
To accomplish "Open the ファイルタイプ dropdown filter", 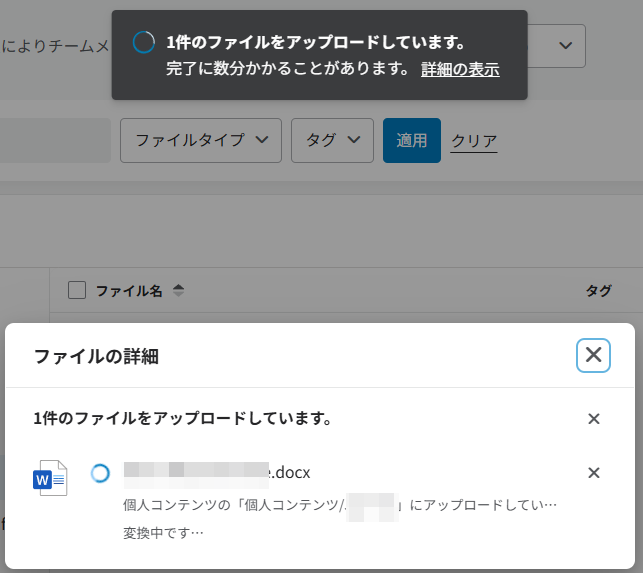I will coord(201,140).
